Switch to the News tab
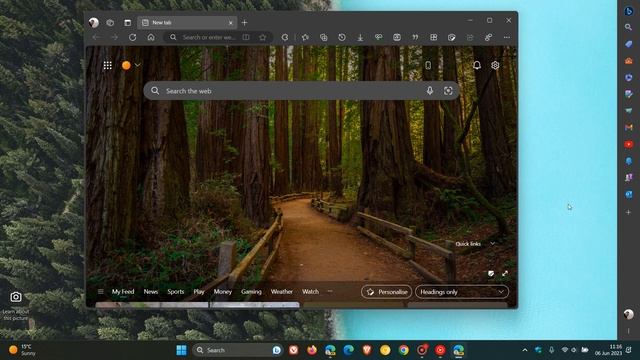Image resolution: width=640 pixels, height=360 pixels. 151,291
